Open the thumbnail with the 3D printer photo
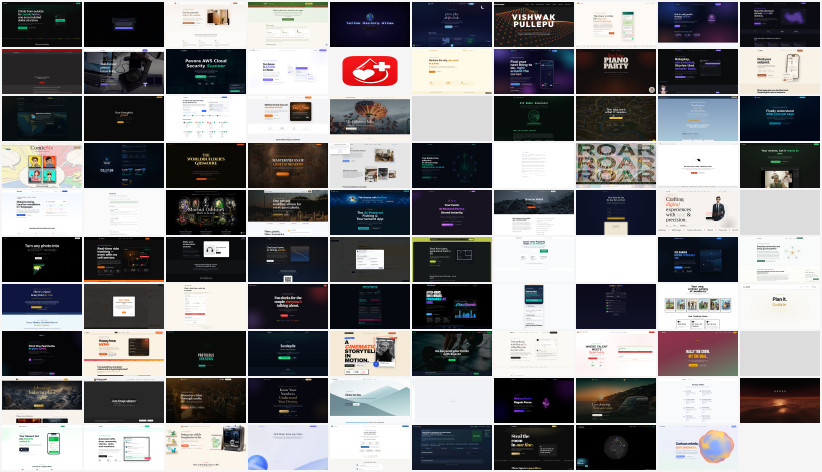Screen dimensions: 822x472 pos(206,447)
